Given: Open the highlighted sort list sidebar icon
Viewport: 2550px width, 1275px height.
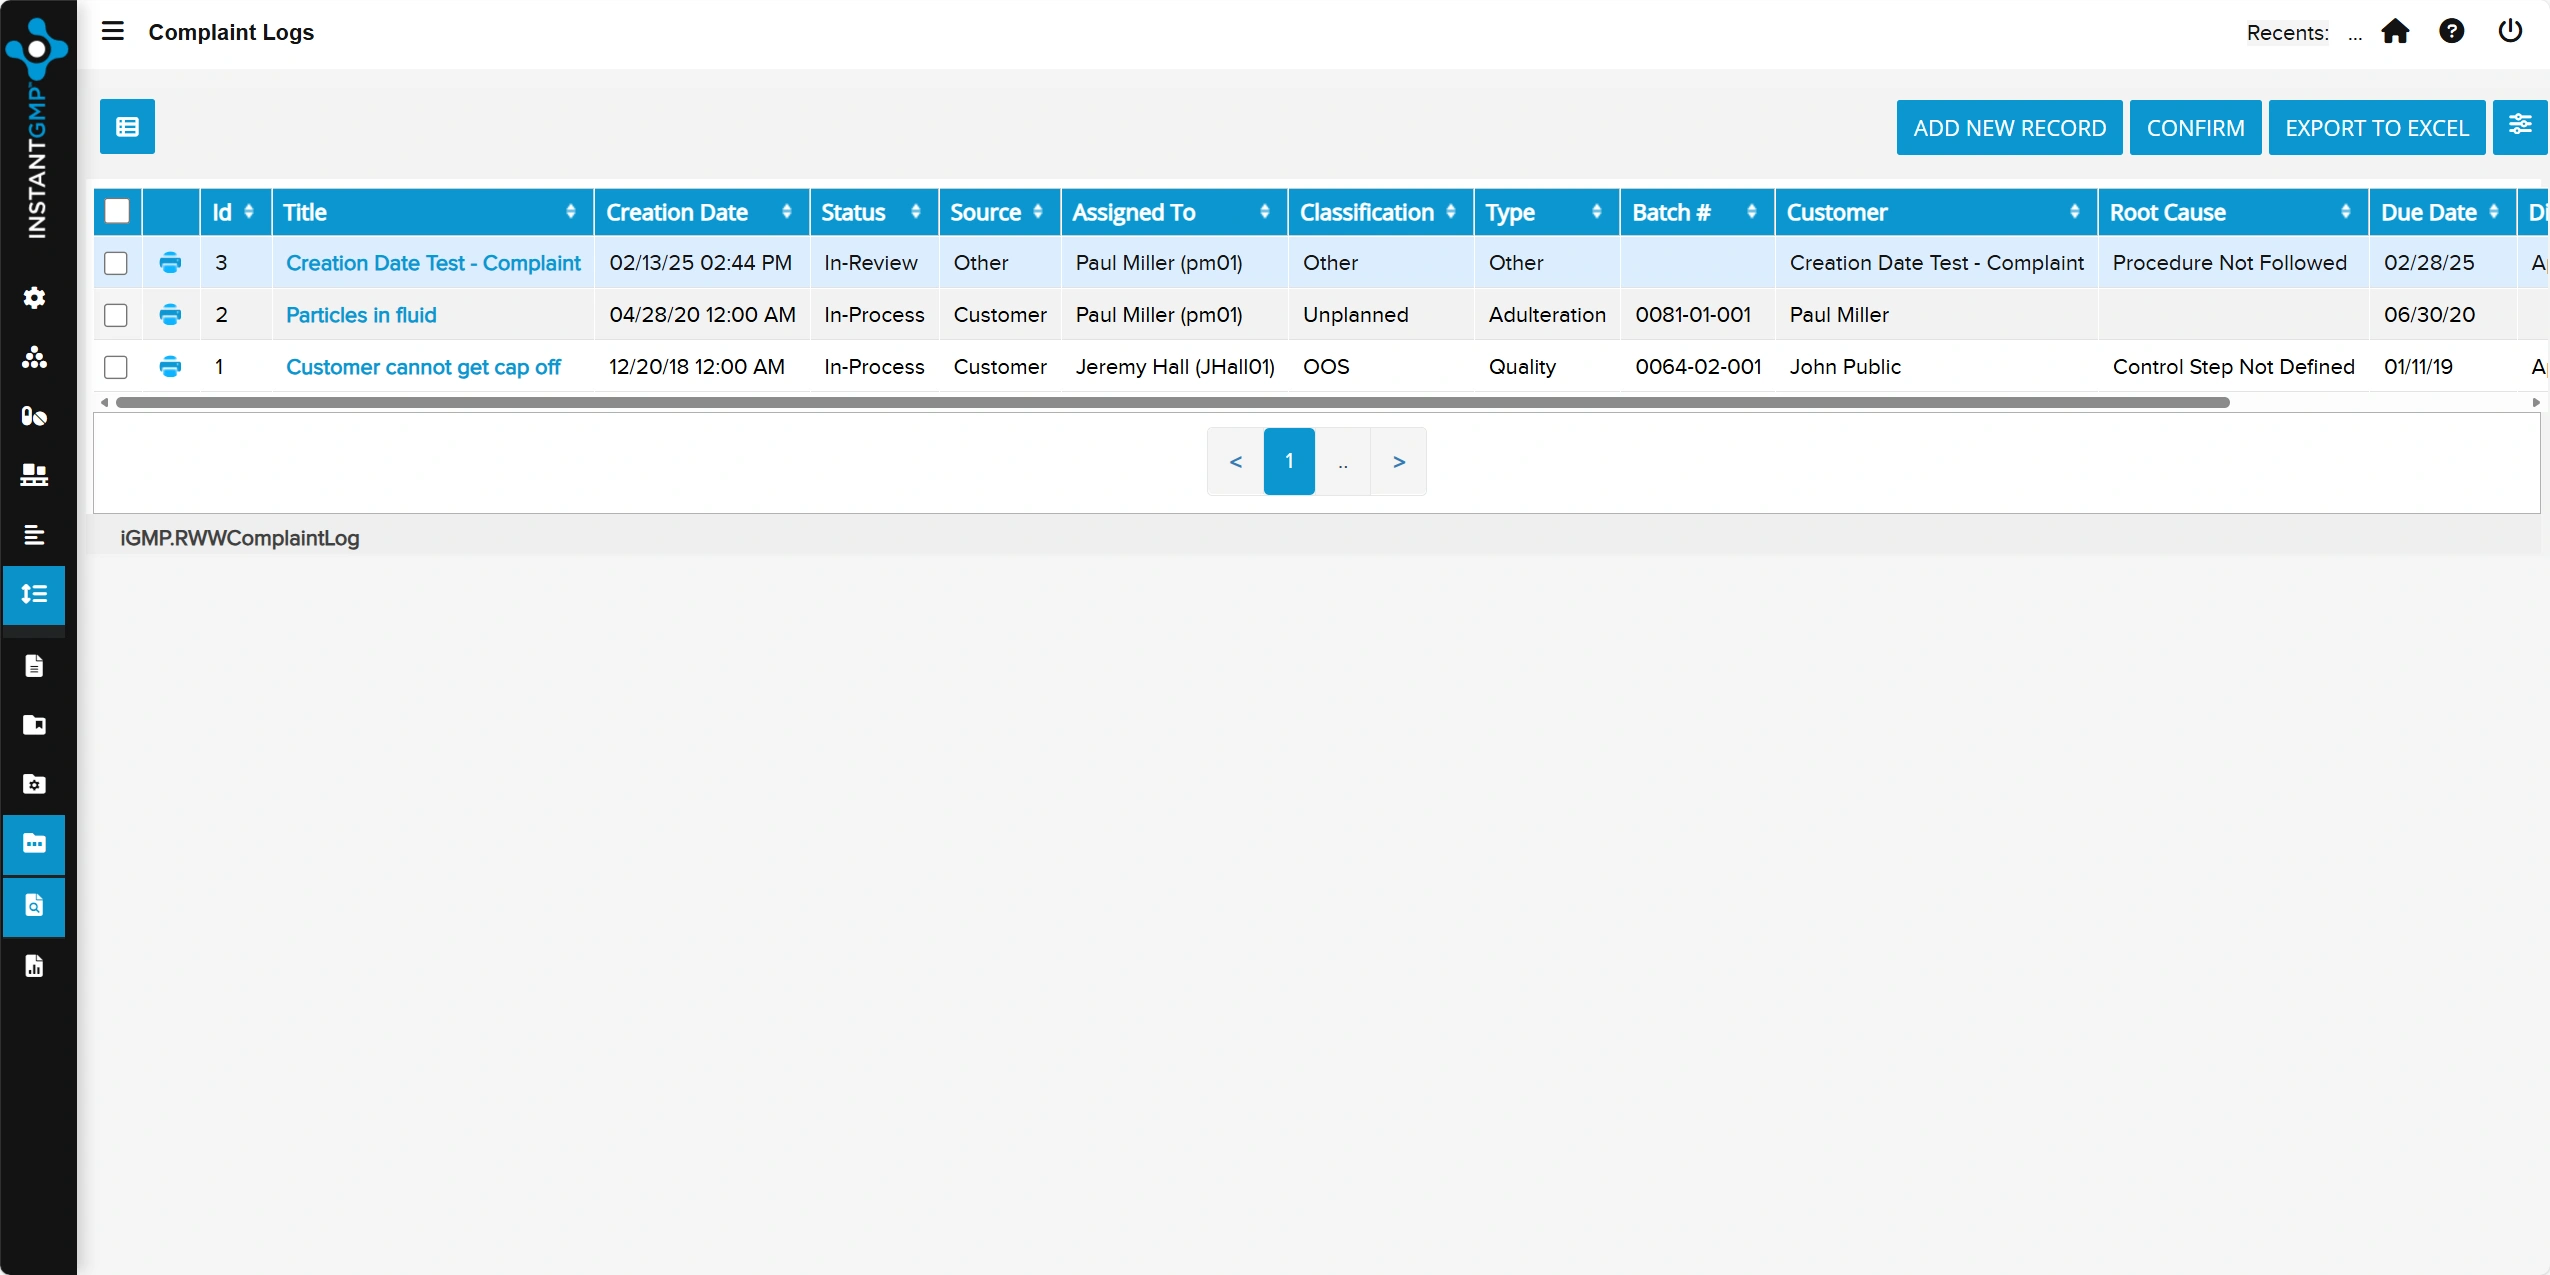Looking at the screenshot, I should coord(36,595).
